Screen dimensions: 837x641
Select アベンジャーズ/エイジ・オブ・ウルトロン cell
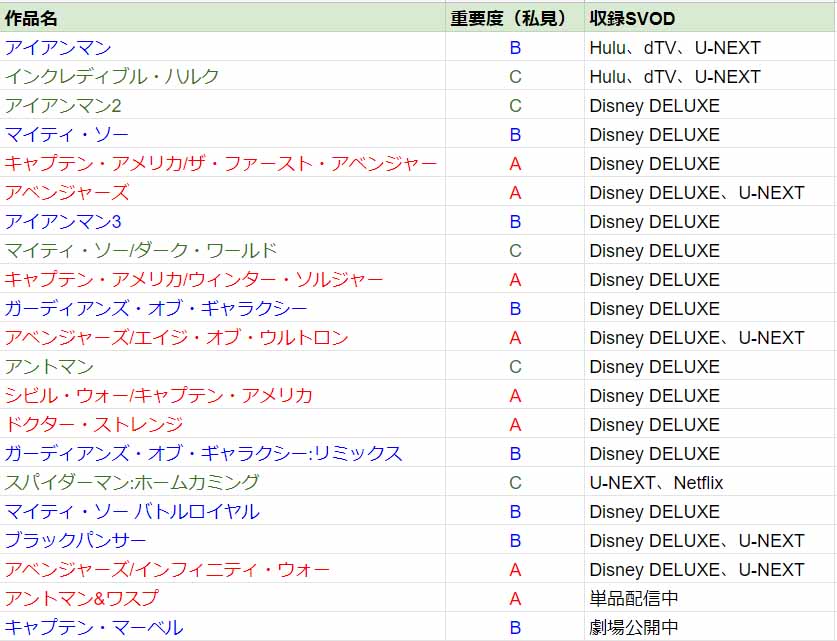coord(223,337)
